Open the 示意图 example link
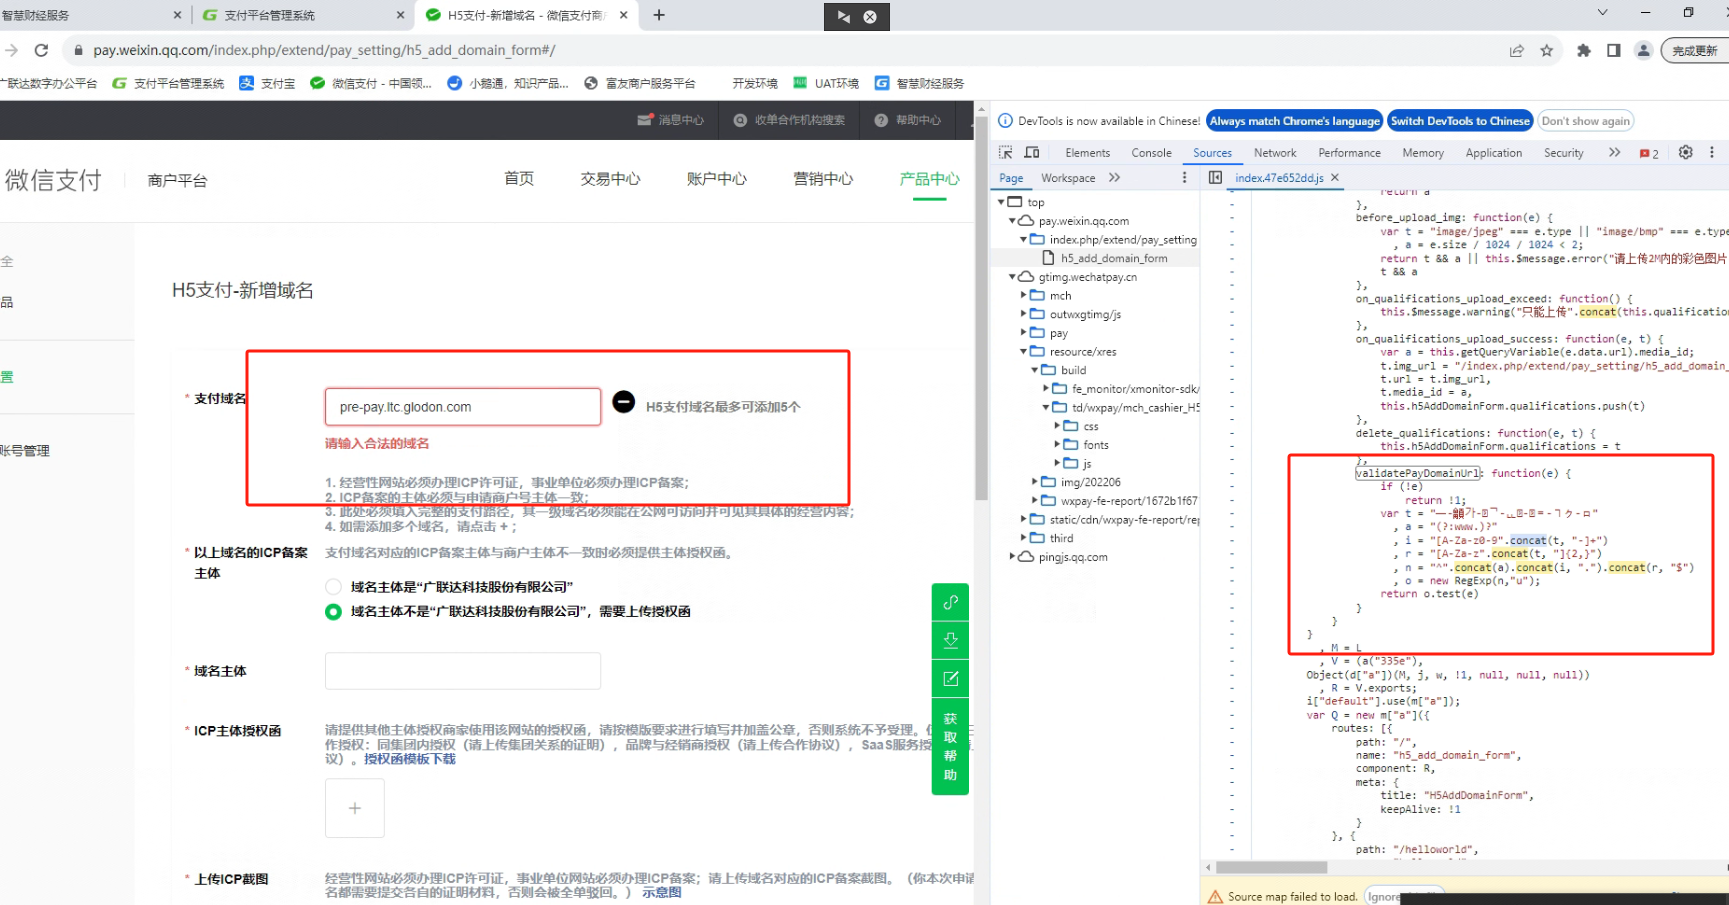Screen dimensions: 1729x905 pyautogui.click(x=662, y=892)
